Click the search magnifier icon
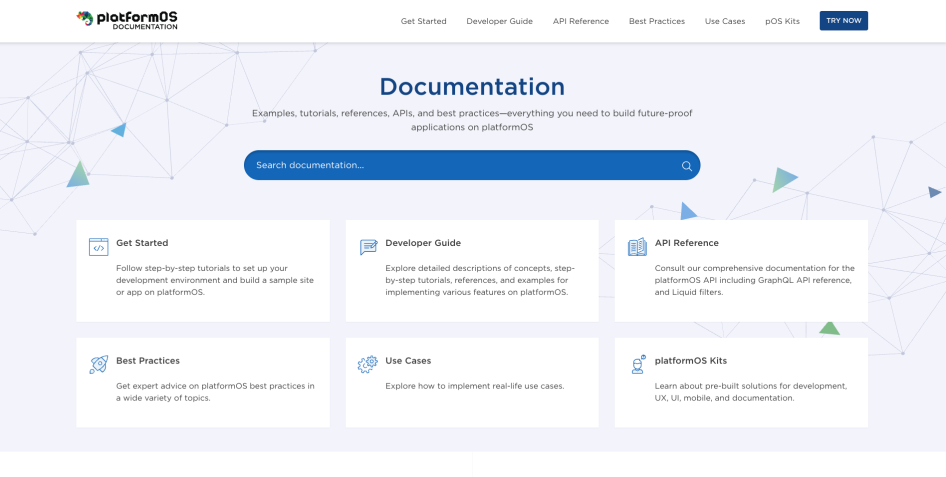Image resolution: width=946 pixels, height=477 pixels. [x=687, y=166]
